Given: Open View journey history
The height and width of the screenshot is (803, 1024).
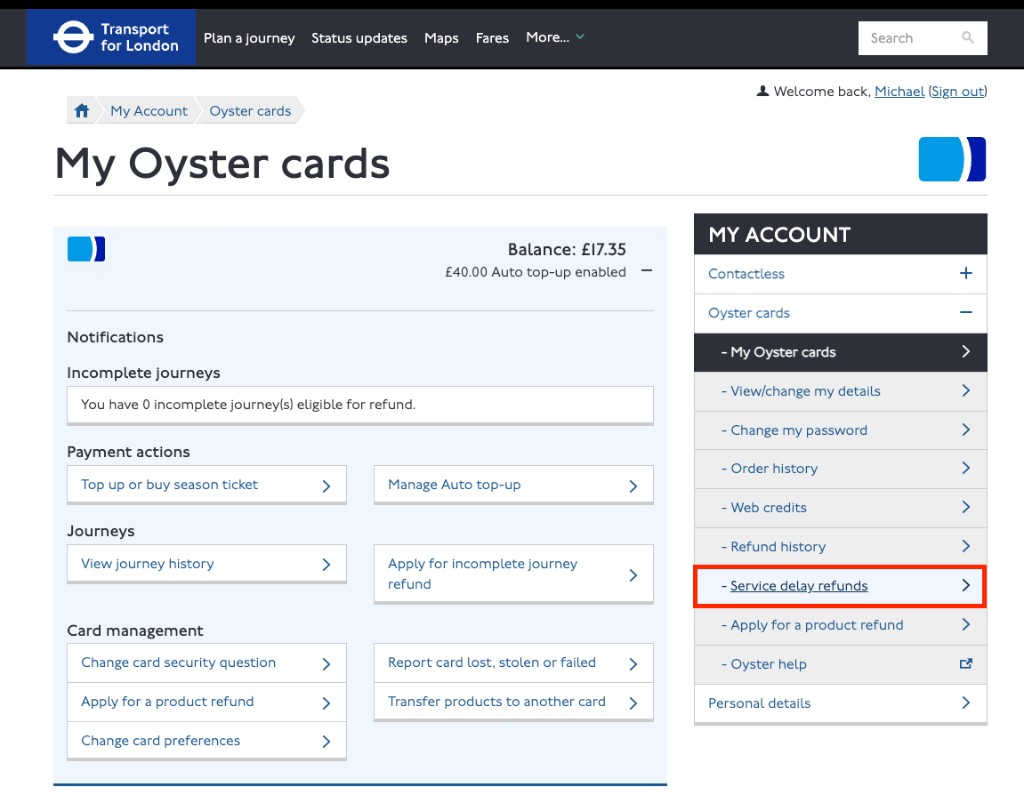Looking at the screenshot, I should 206,564.
